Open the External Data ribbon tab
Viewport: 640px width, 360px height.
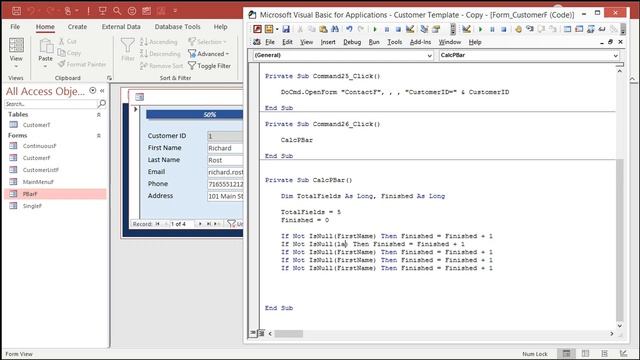tap(121, 27)
